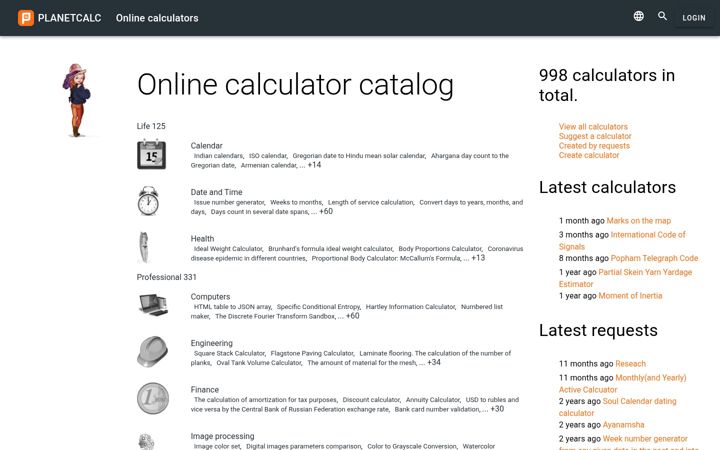Open the Ayanamsha request link
Image resolution: width=720 pixels, height=450 pixels.
(623, 425)
